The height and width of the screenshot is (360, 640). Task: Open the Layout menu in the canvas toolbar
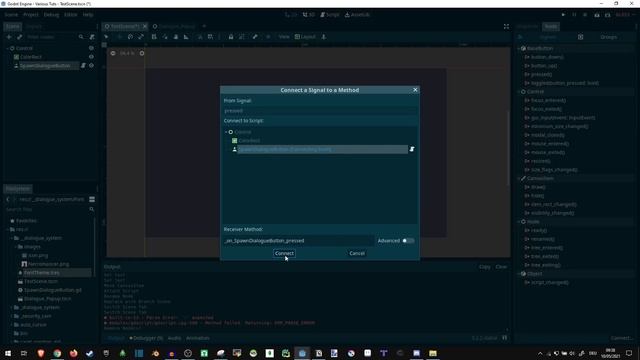pos(305,37)
